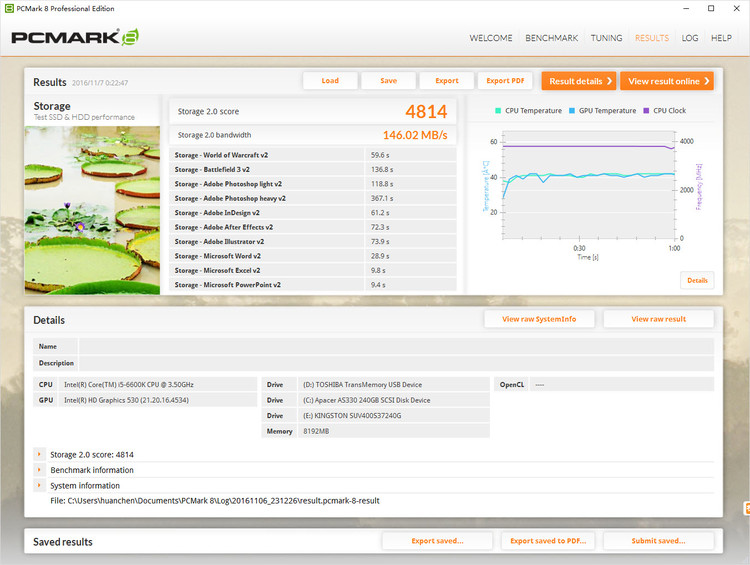Screen dimensions: 750x565
Task: Select the Microsoft Excel v2 row
Action: [x=313, y=270]
